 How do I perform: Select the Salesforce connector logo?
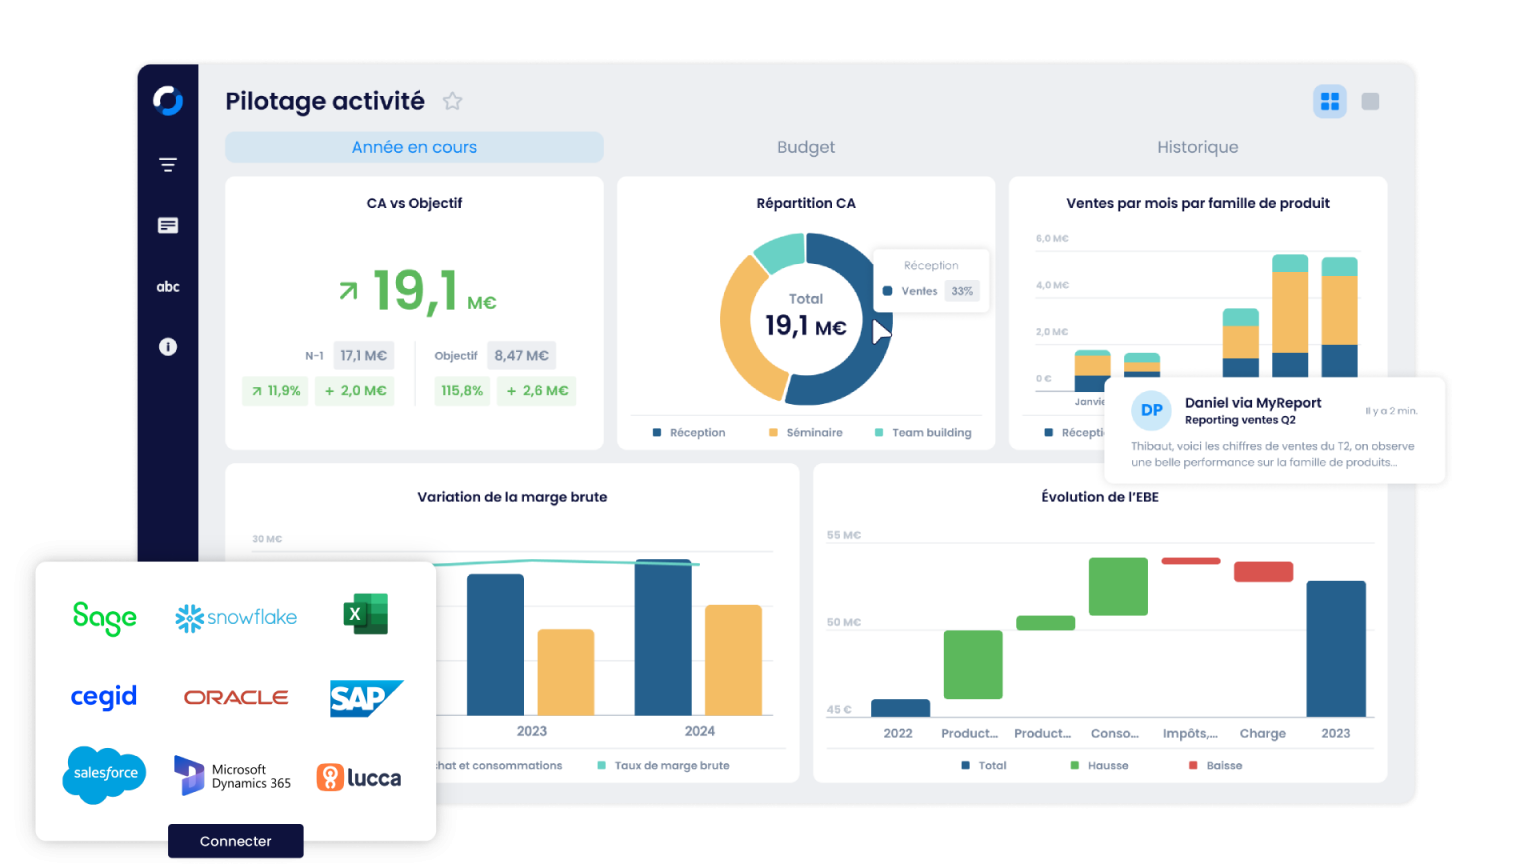coord(104,774)
